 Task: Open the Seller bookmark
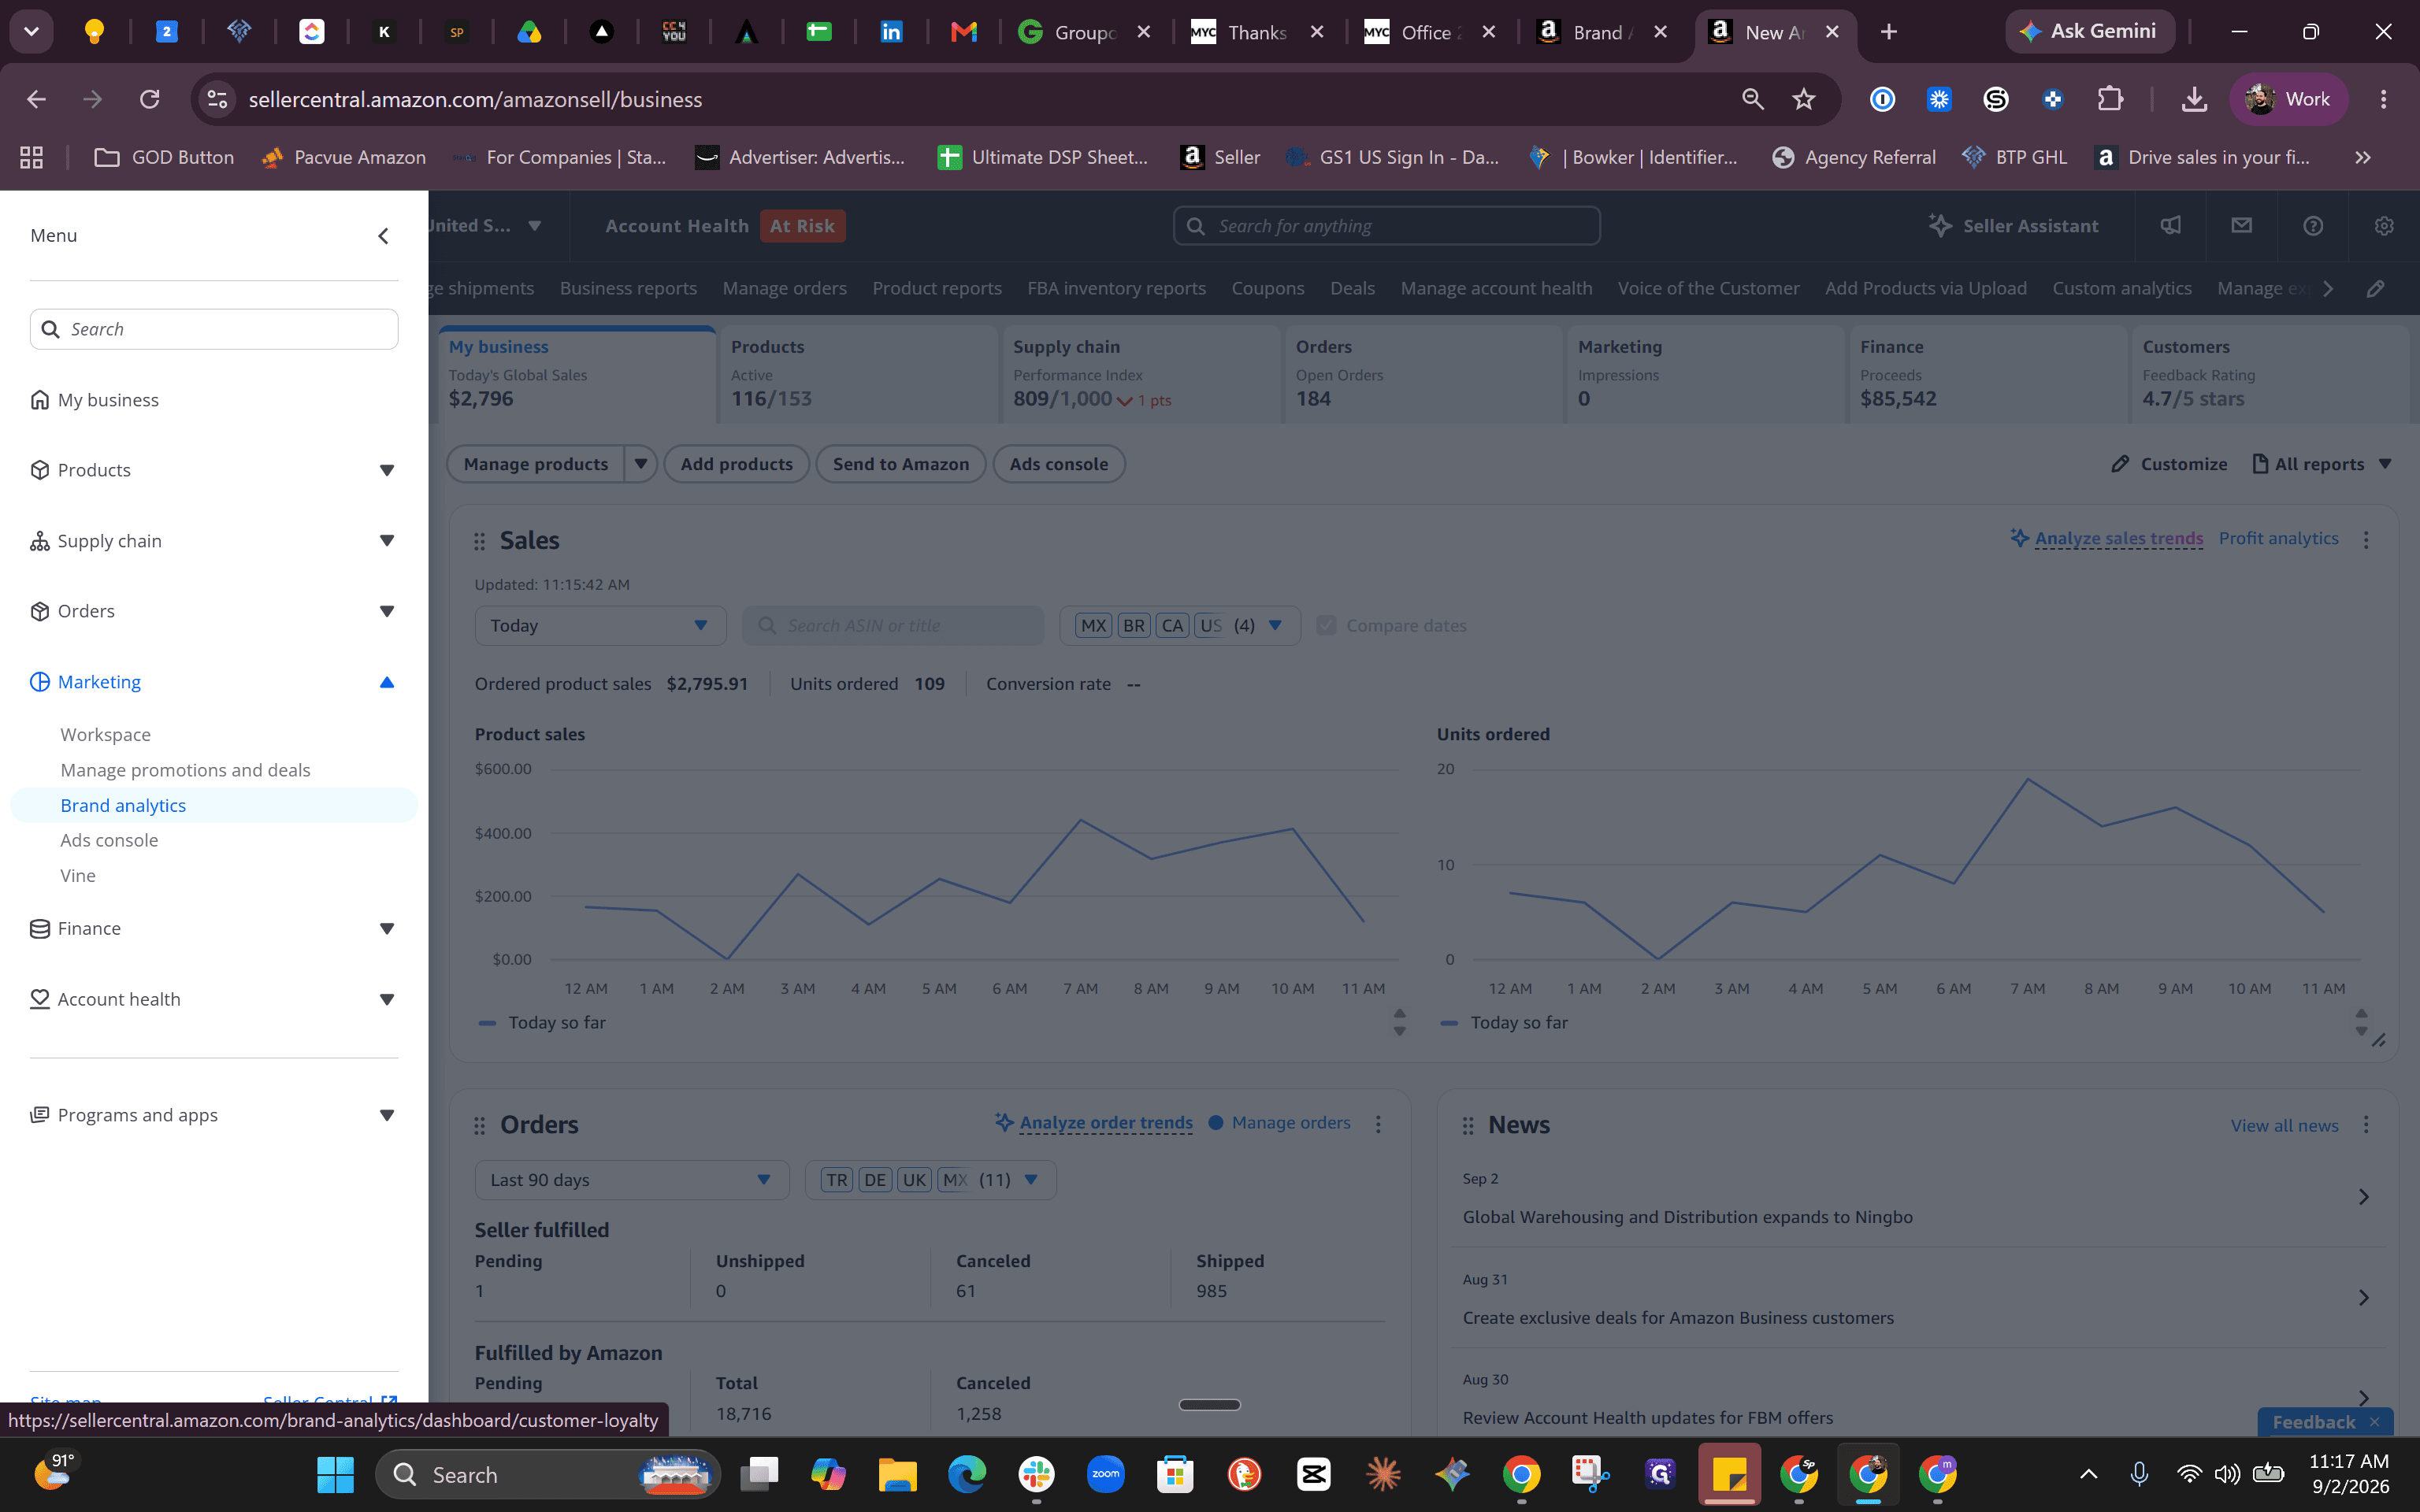click(1220, 157)
